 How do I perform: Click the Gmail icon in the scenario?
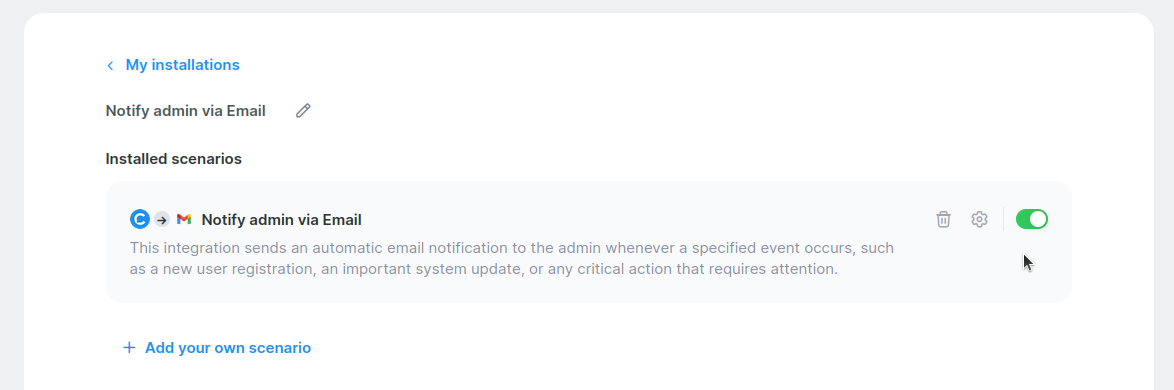184,219
